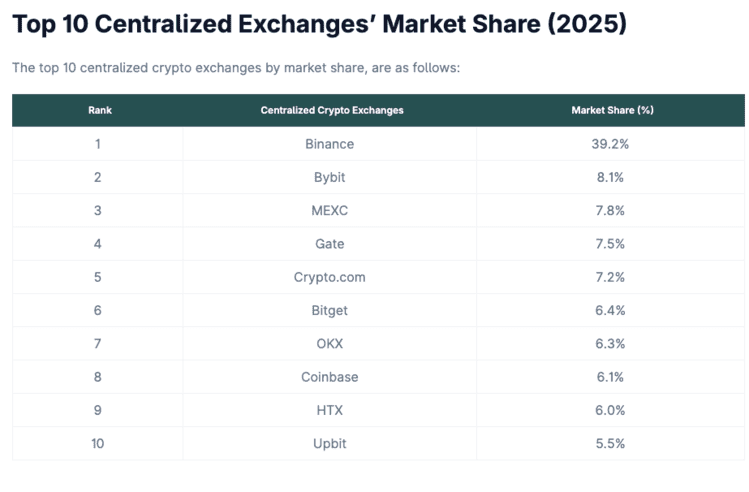The image size is (749, 492).
Task: Click the 39.2% market share value
Action: [610, 144]
